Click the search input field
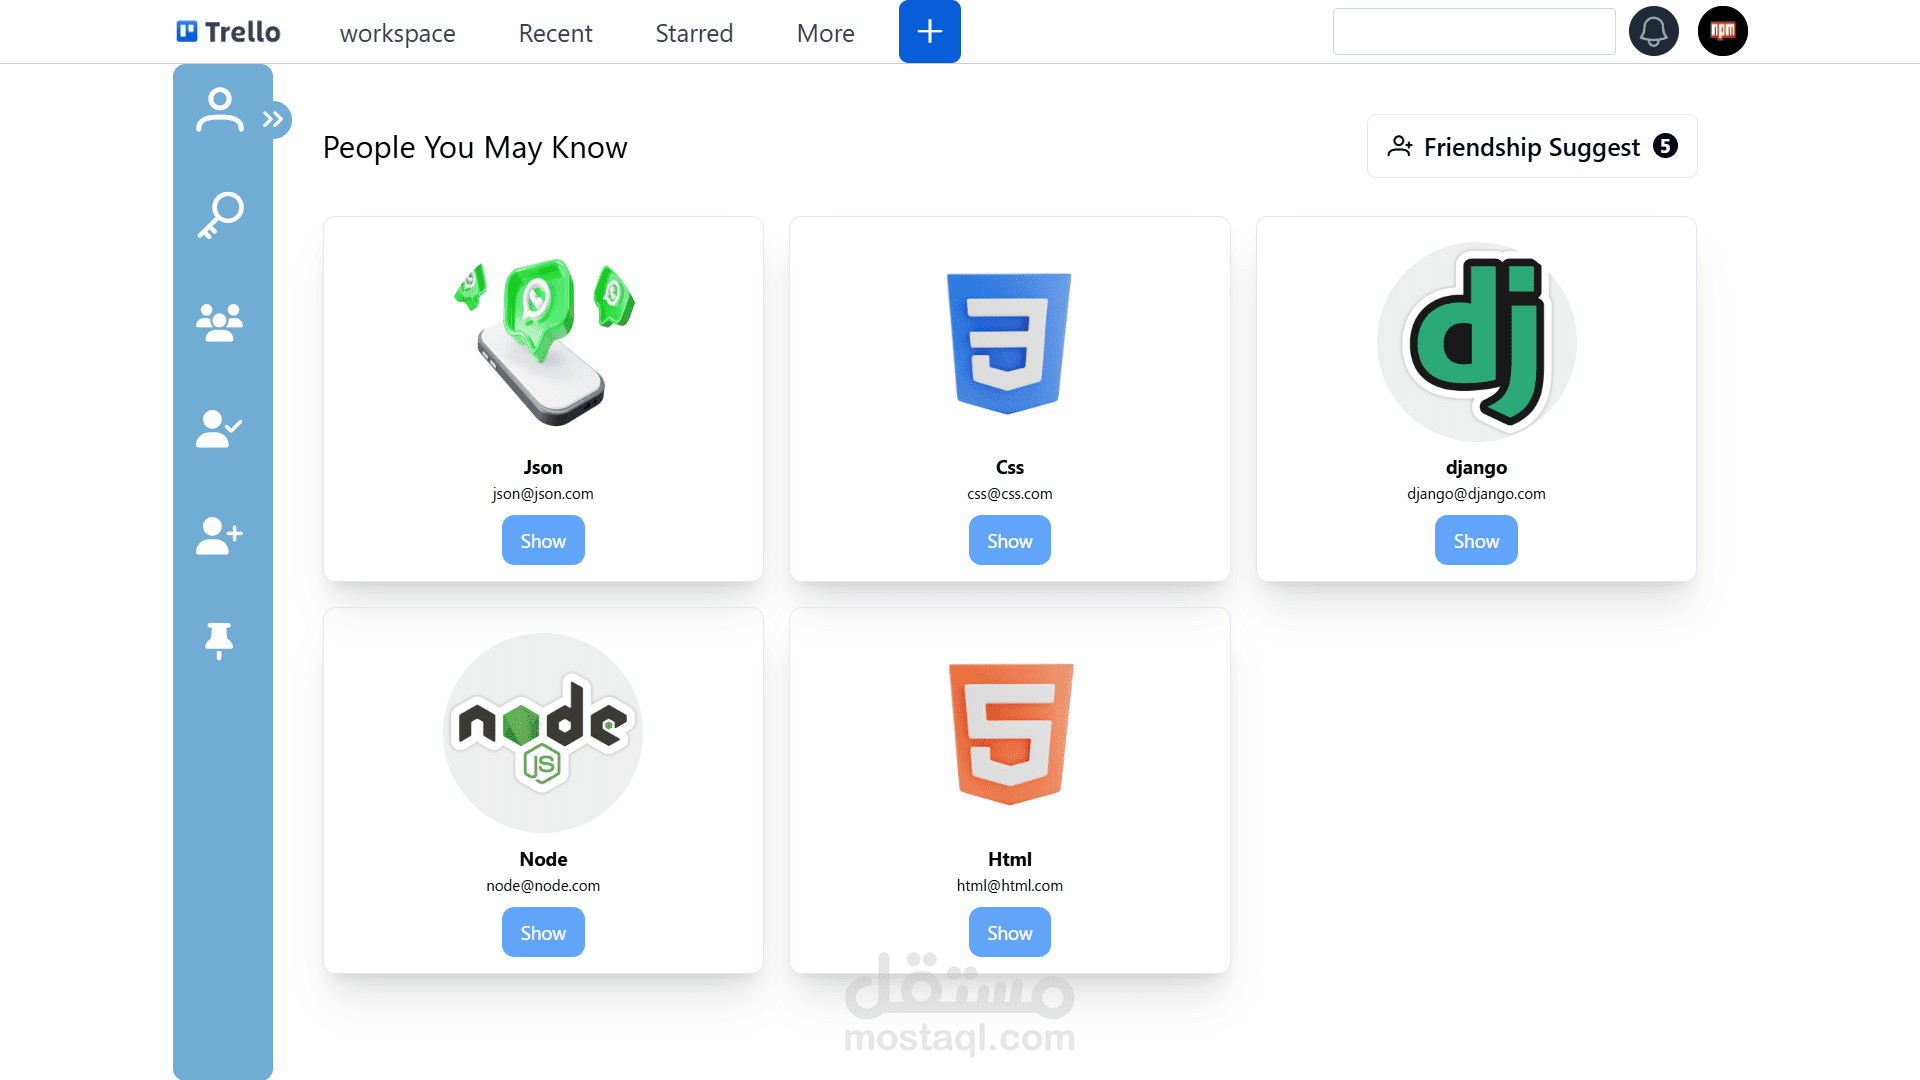Viewport: 1920px width, 1080px height. 1473,32
